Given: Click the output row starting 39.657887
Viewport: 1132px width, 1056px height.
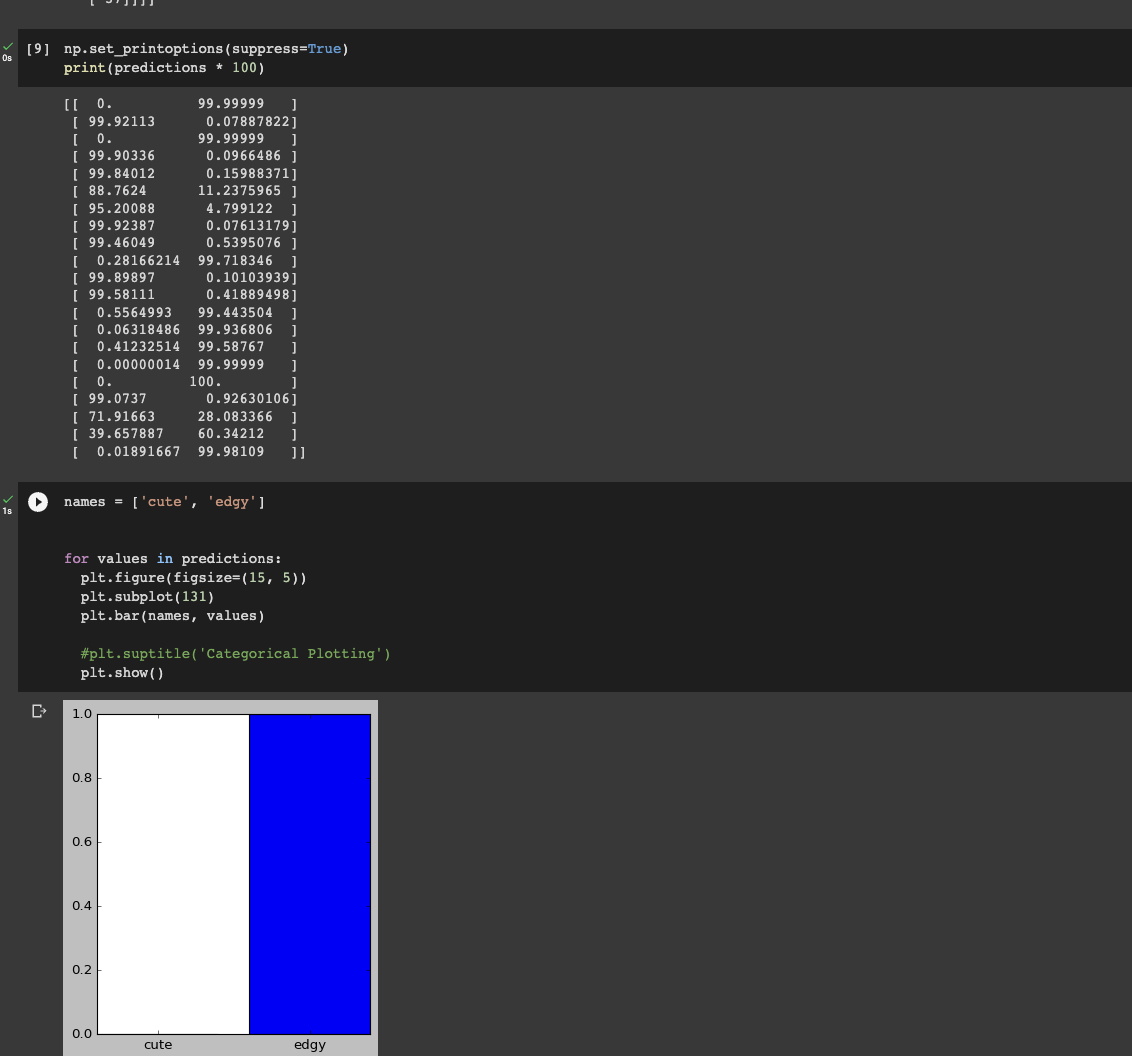Looking at the screenshot, I should [185, 434].
